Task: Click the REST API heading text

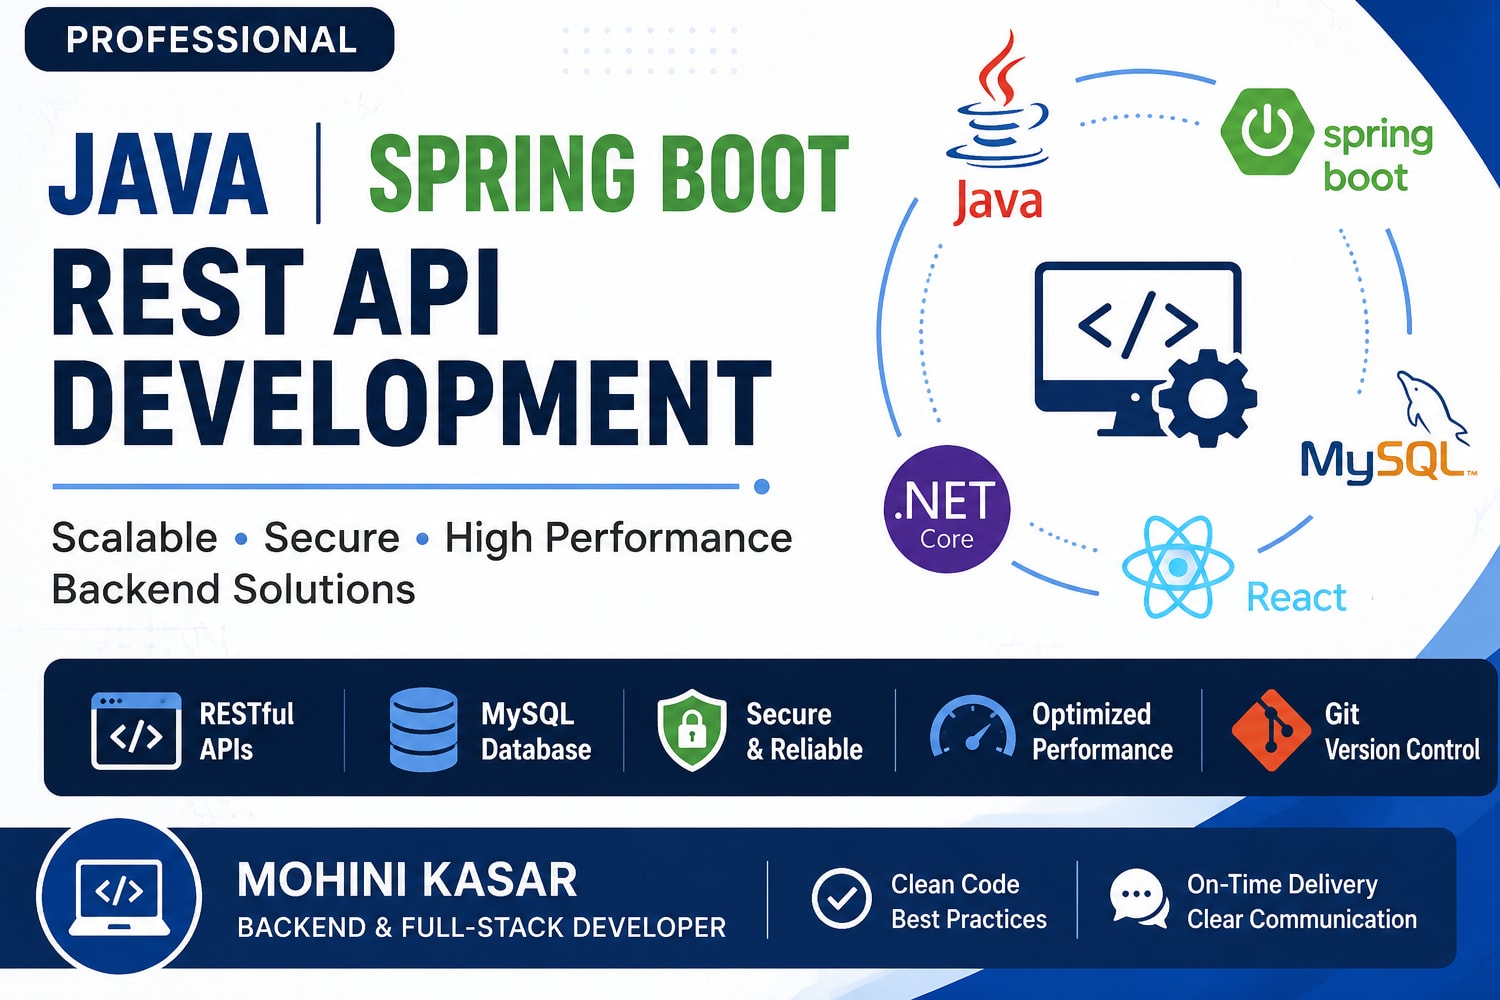Action: (x=276, y=292)
